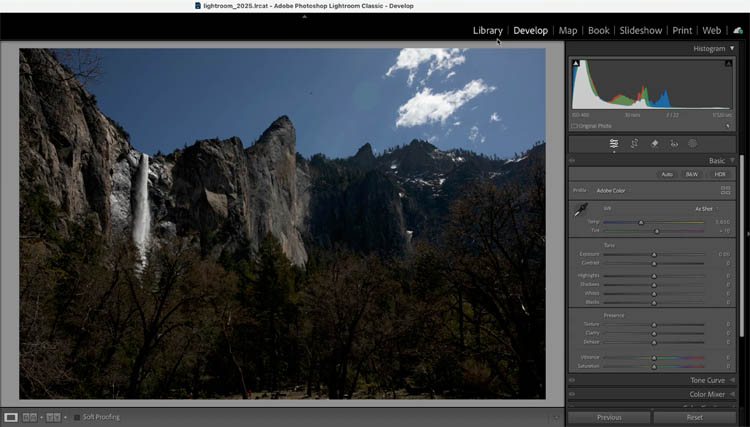Click the Reset button
The height and width of the screenshot is (427, 750).
[694, 417]
